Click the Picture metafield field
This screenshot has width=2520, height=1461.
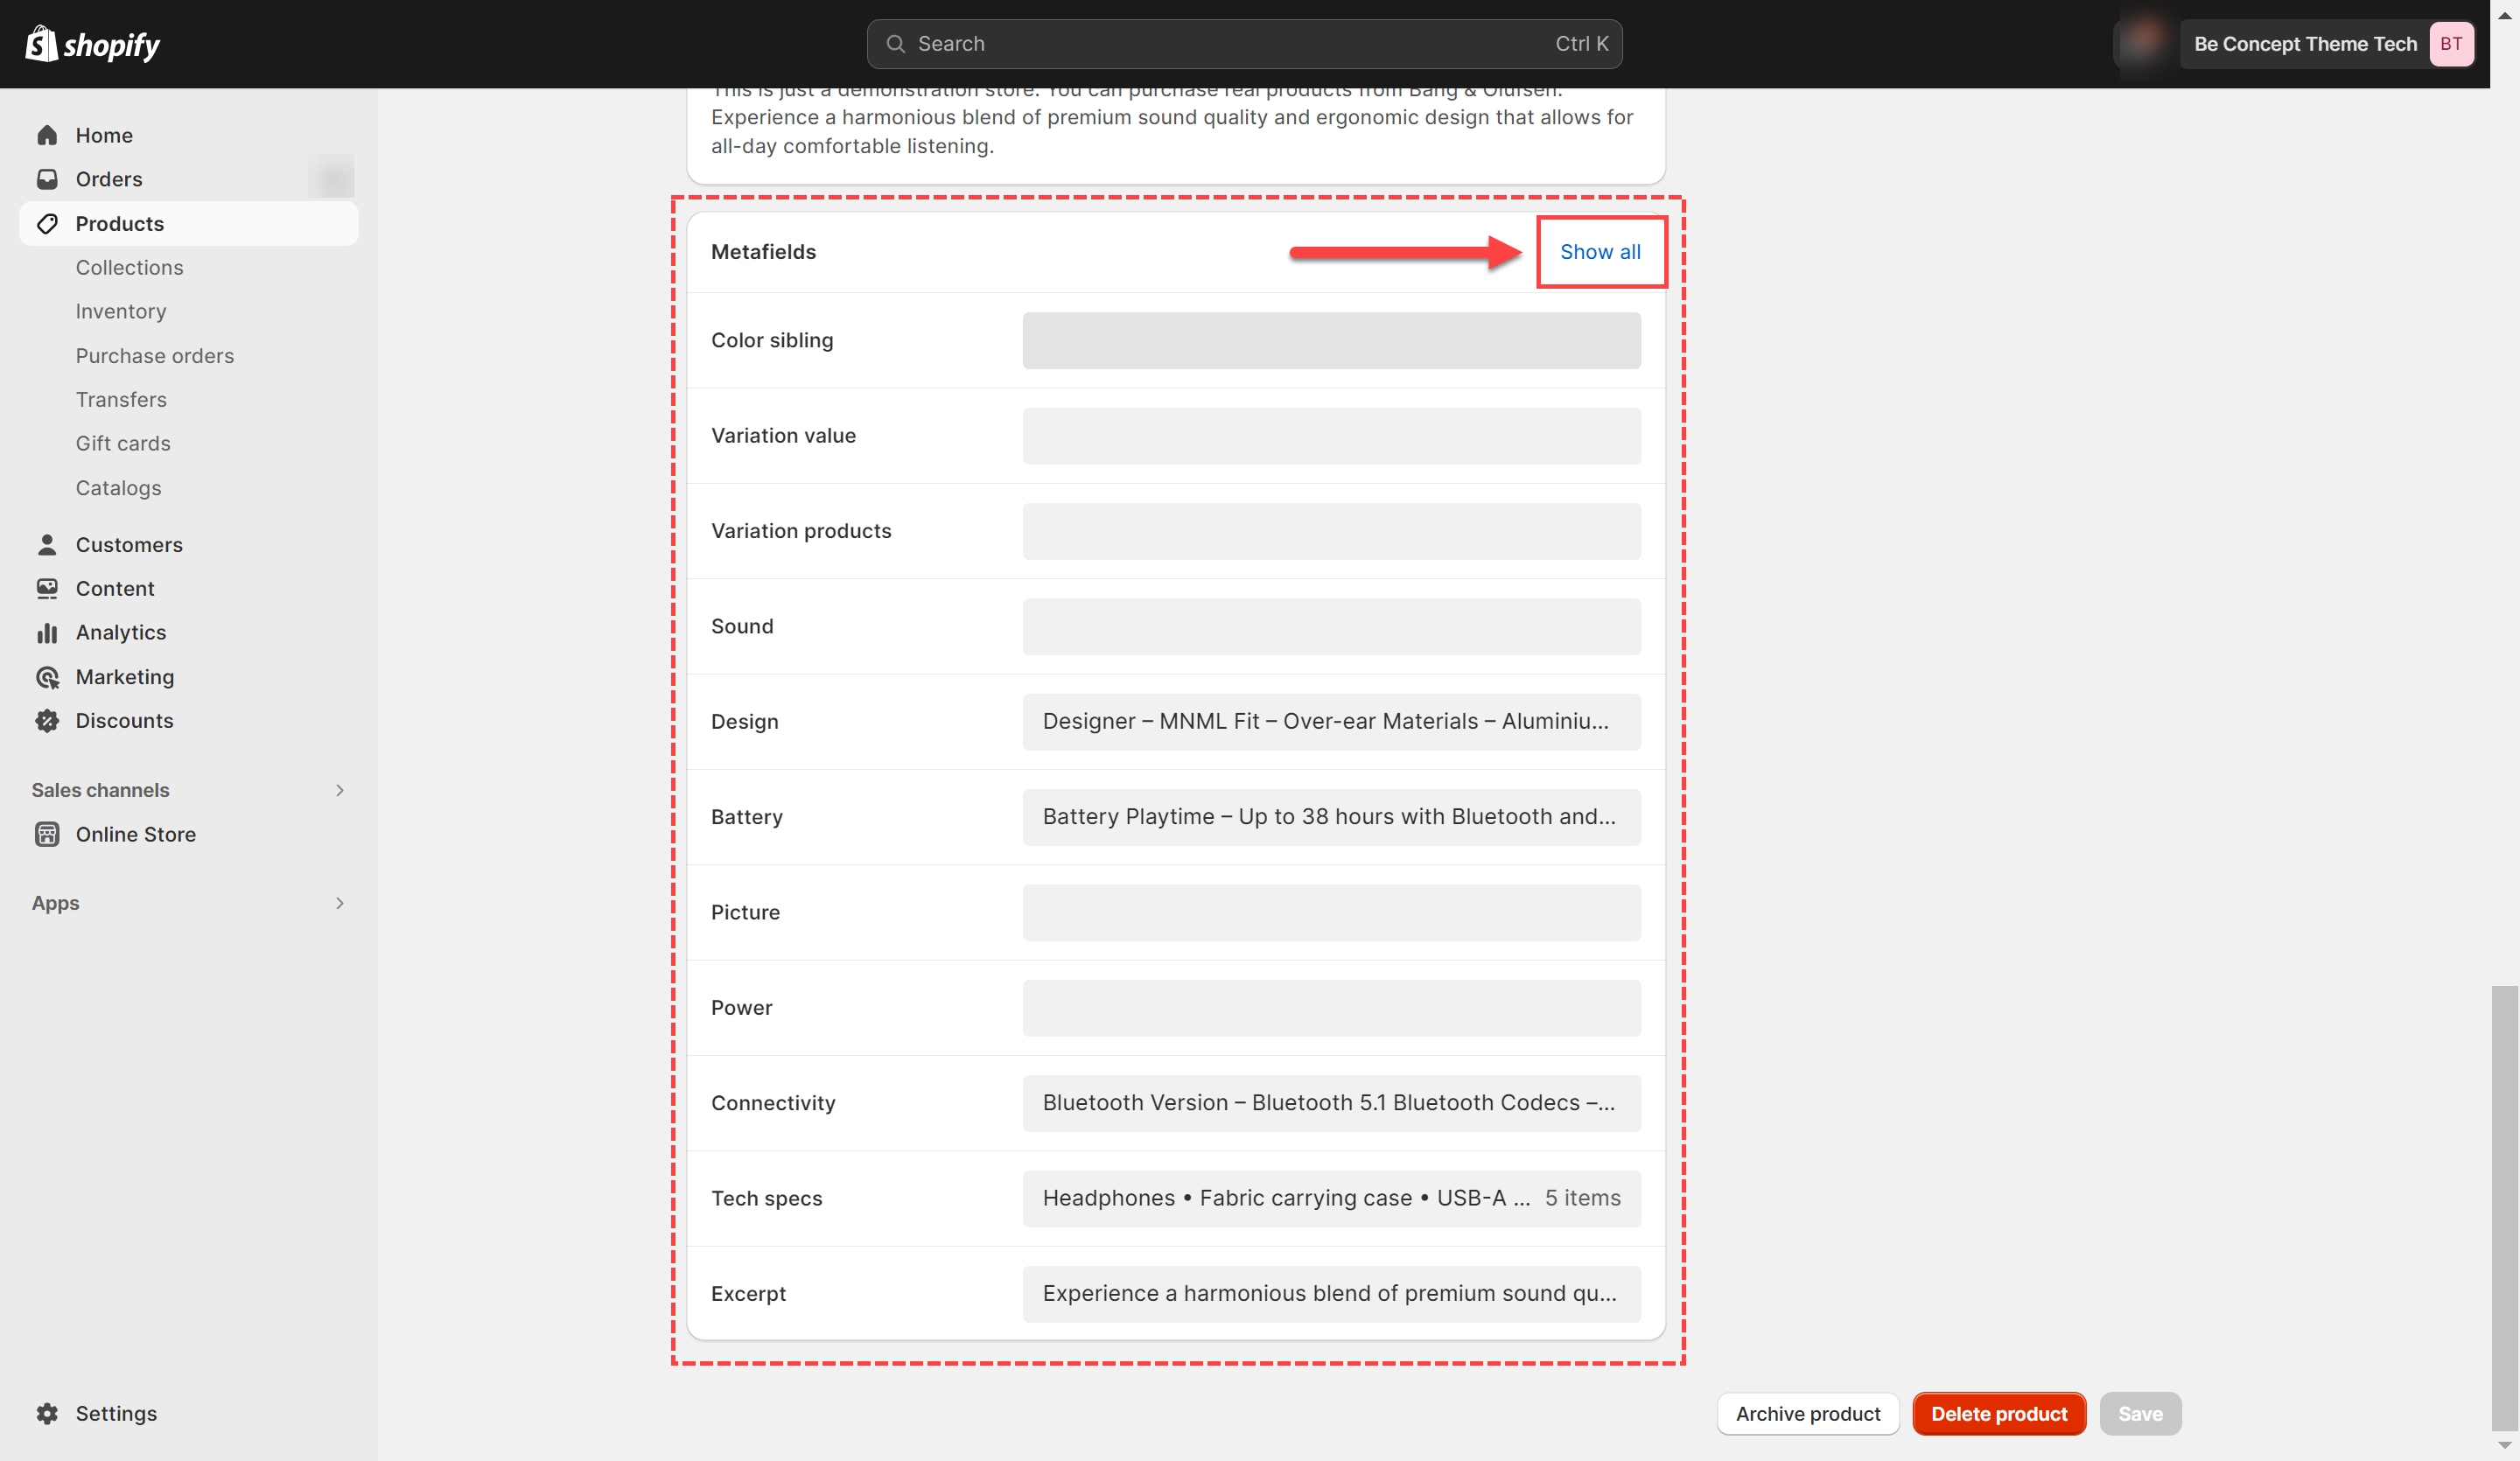point(1331,913)
